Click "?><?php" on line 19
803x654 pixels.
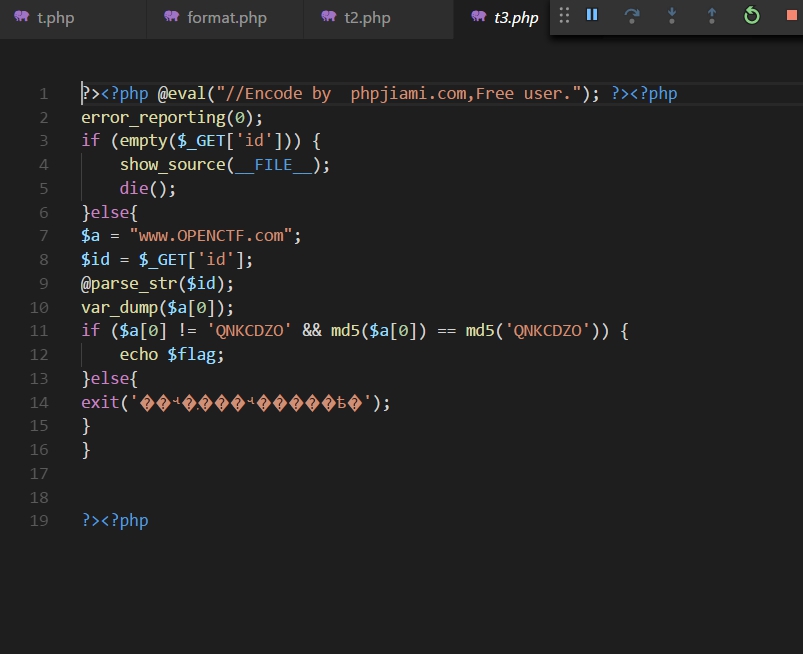click(x=115, y=521)
